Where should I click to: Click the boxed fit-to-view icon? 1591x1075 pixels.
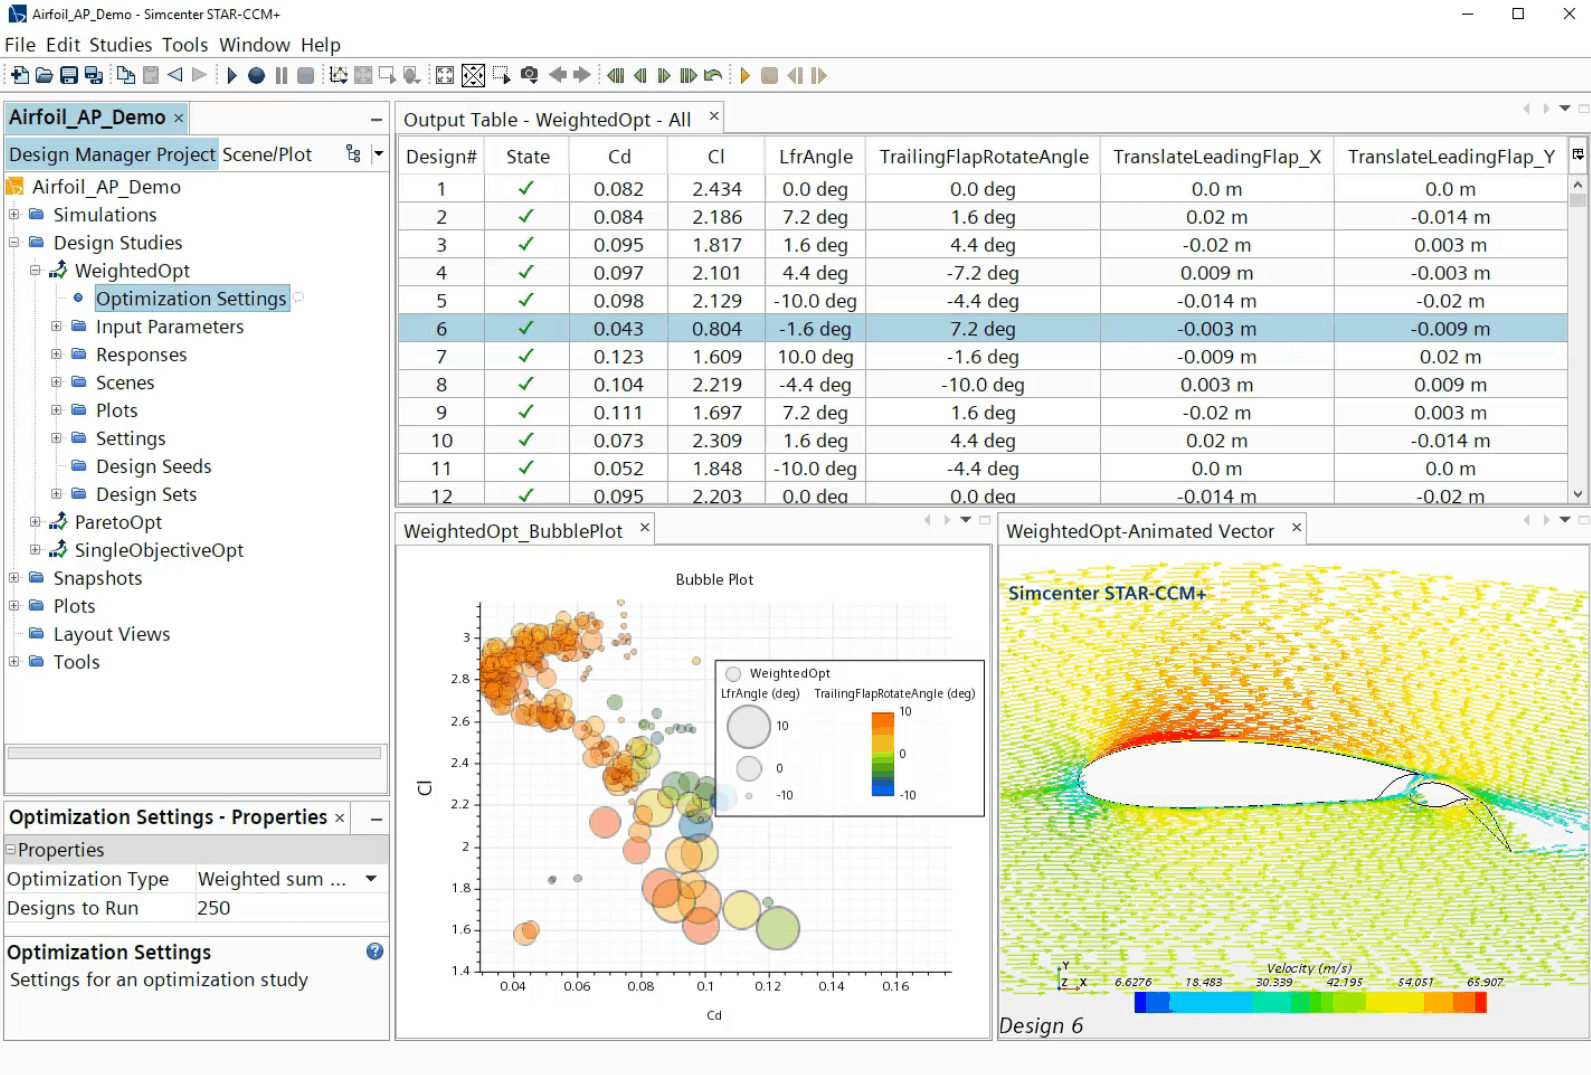473,75
